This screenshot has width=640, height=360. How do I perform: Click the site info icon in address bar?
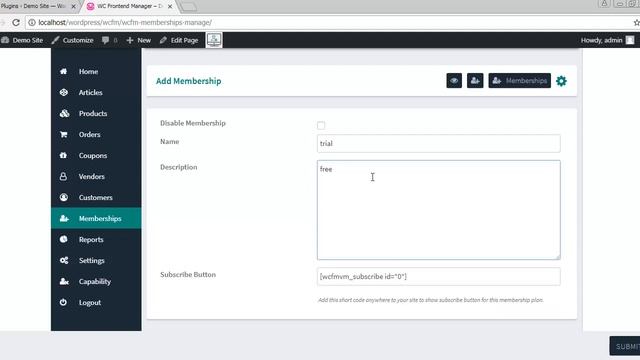click(32, 22)
